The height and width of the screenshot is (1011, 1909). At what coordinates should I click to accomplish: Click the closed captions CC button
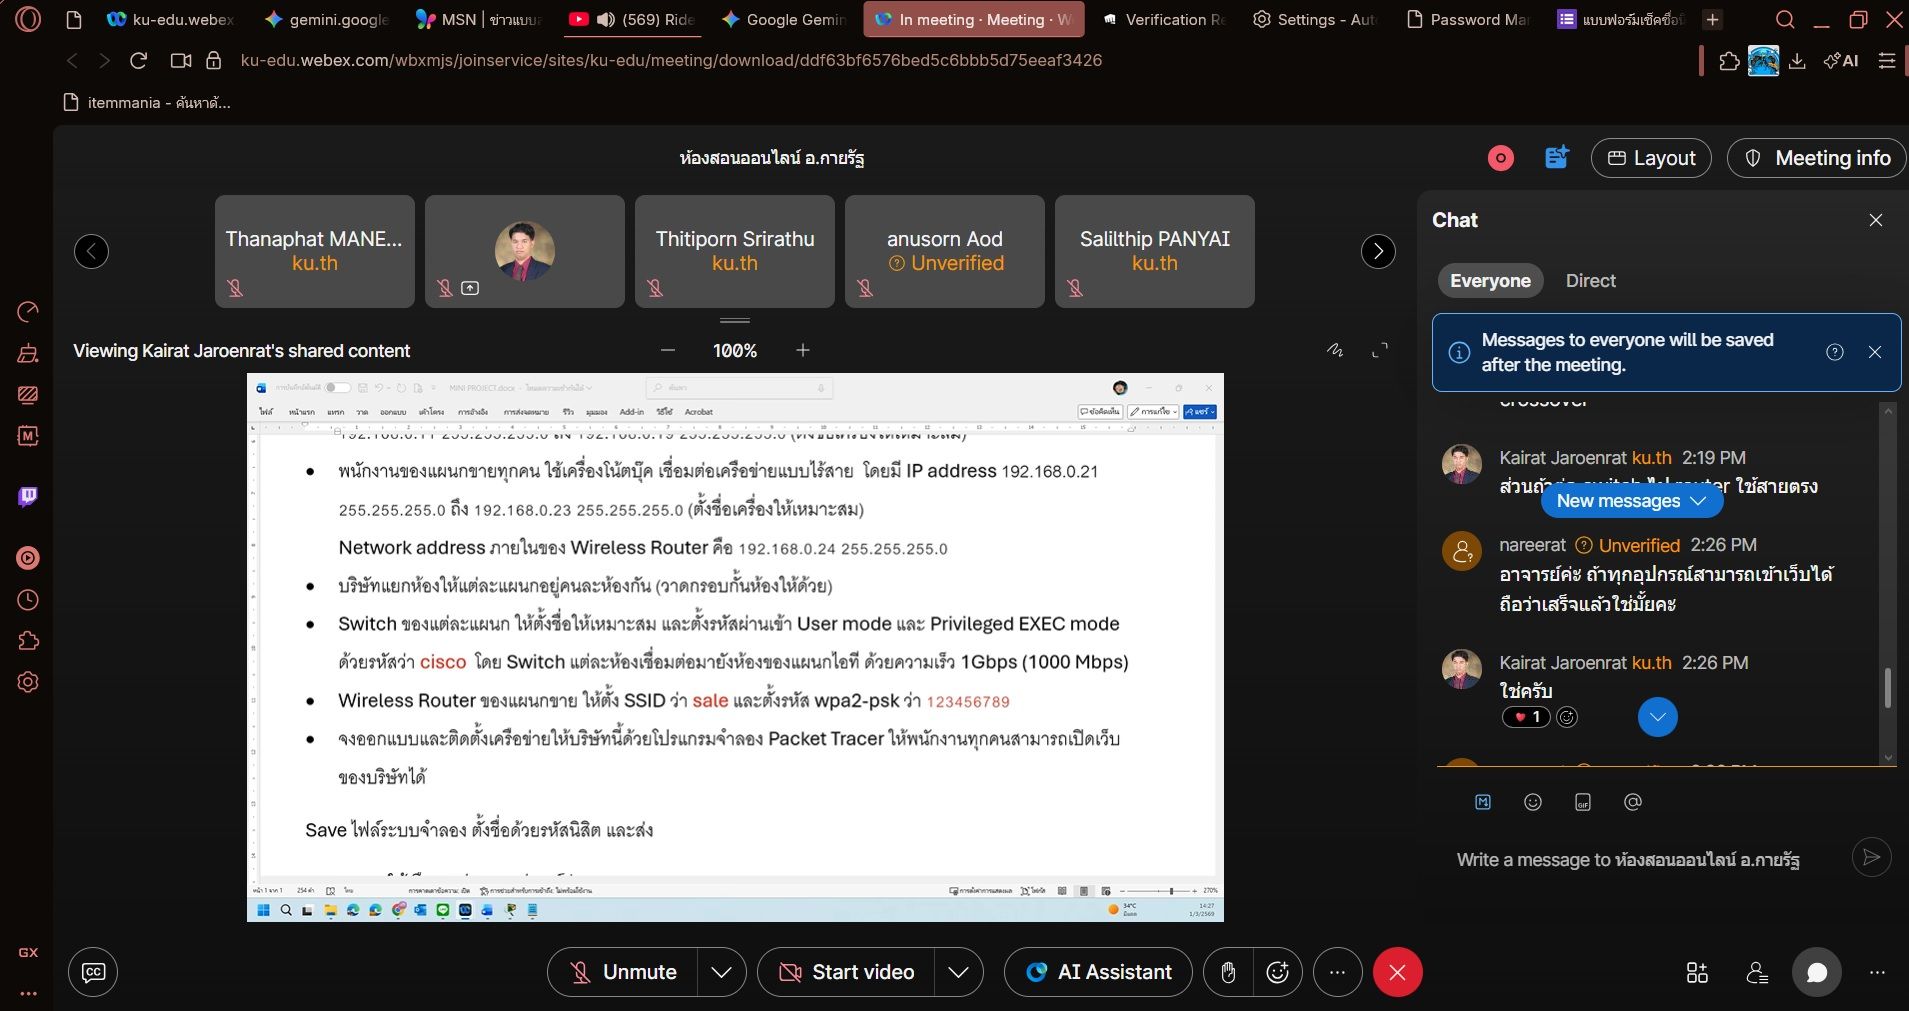(93, 972)
